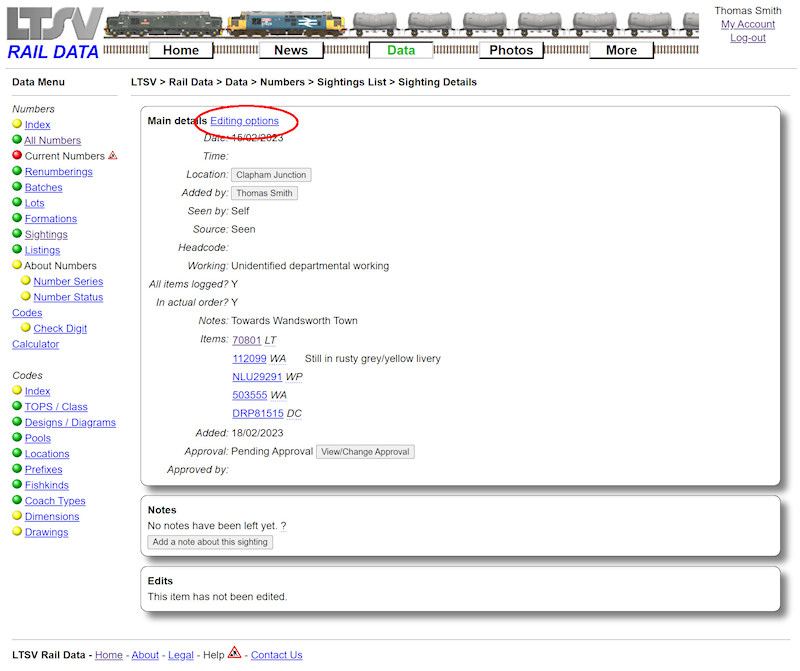
Task: Click the green status dot beside Formations
Action: (17, 218)
